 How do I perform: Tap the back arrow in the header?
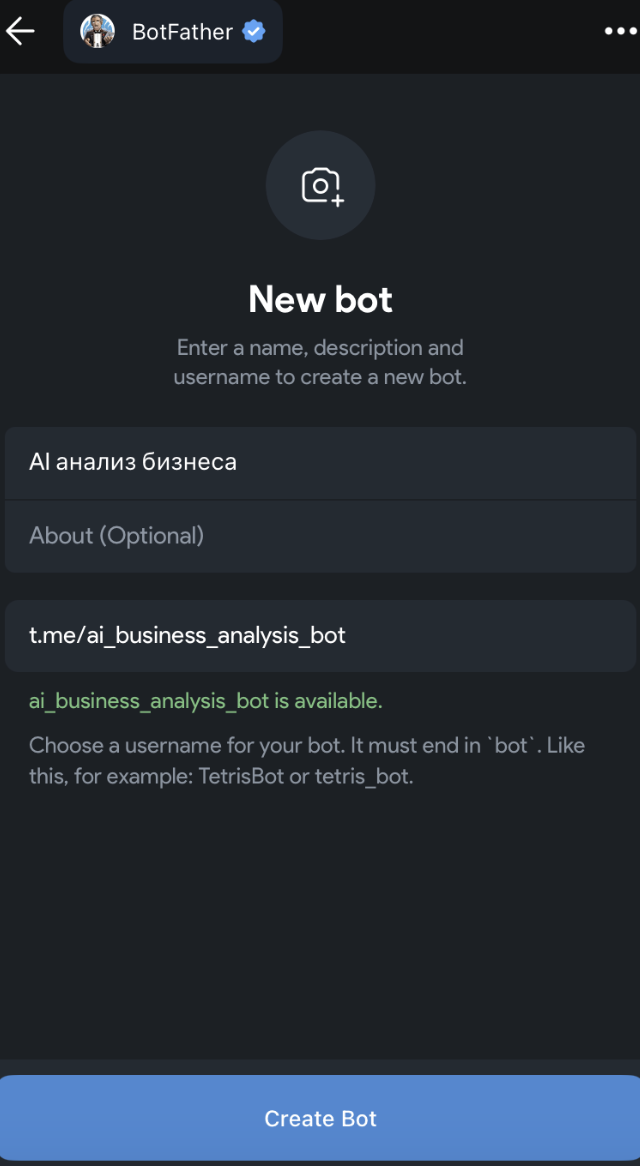tap(21, 31)
